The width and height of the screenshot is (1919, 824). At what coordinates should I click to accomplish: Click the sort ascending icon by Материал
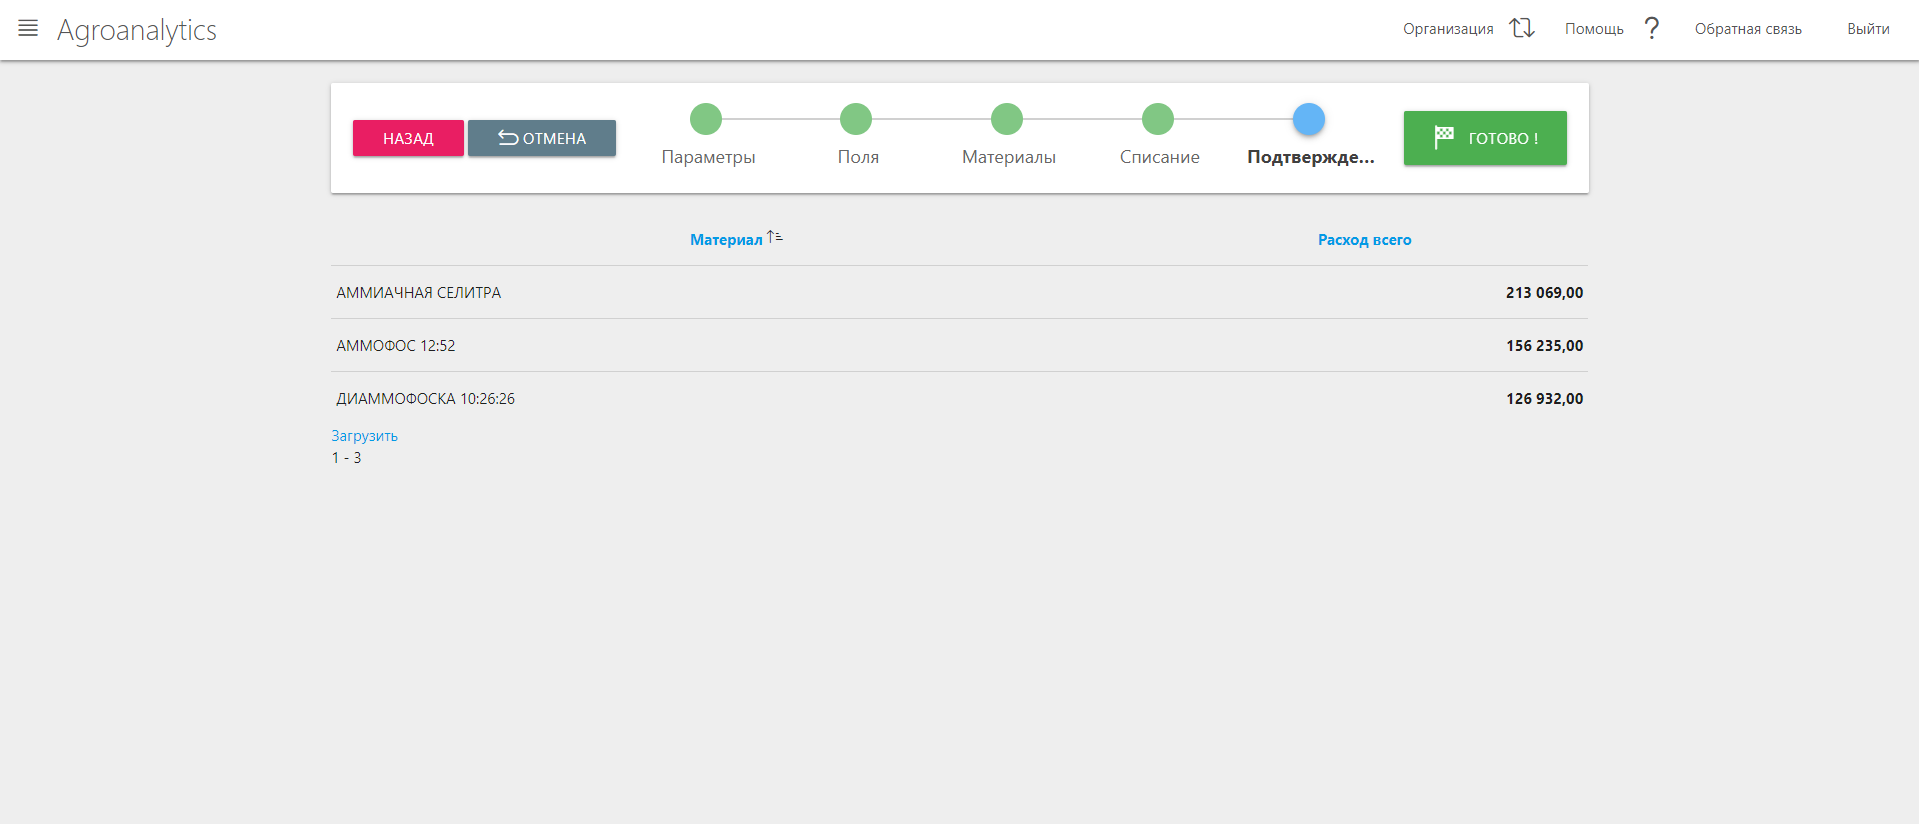[775, 237]
